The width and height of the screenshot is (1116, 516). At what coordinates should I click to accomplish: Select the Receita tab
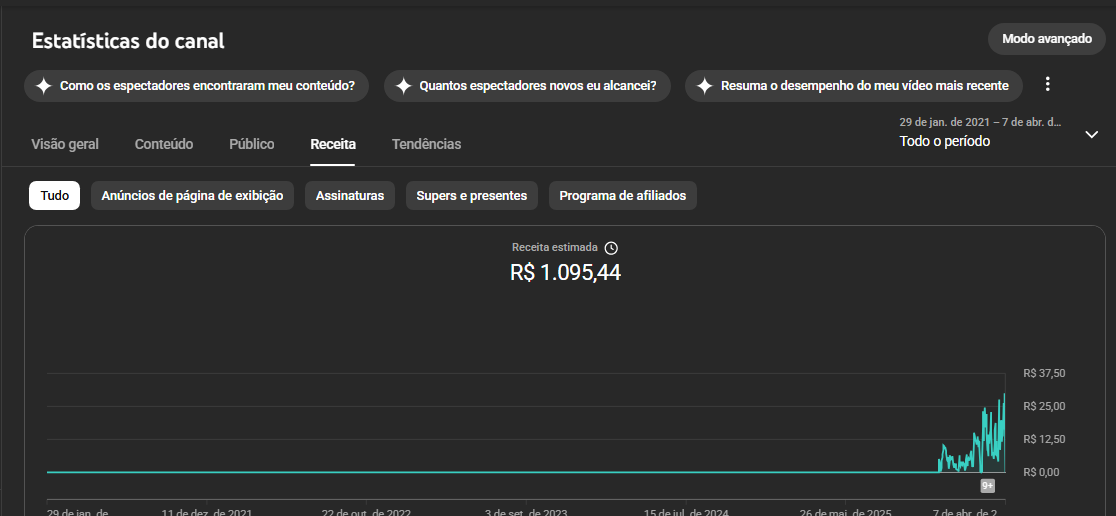[x=333, y=144]
